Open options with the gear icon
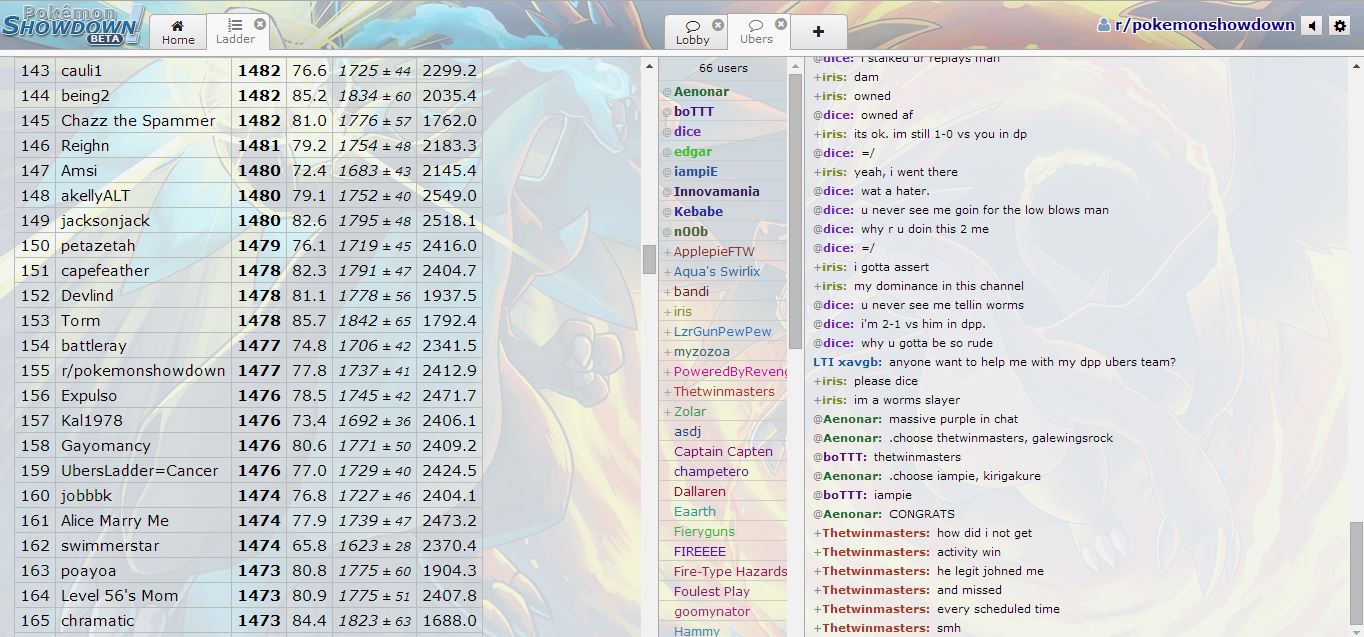Screen dimensions: 1364x637 (x=1340, y=26)
